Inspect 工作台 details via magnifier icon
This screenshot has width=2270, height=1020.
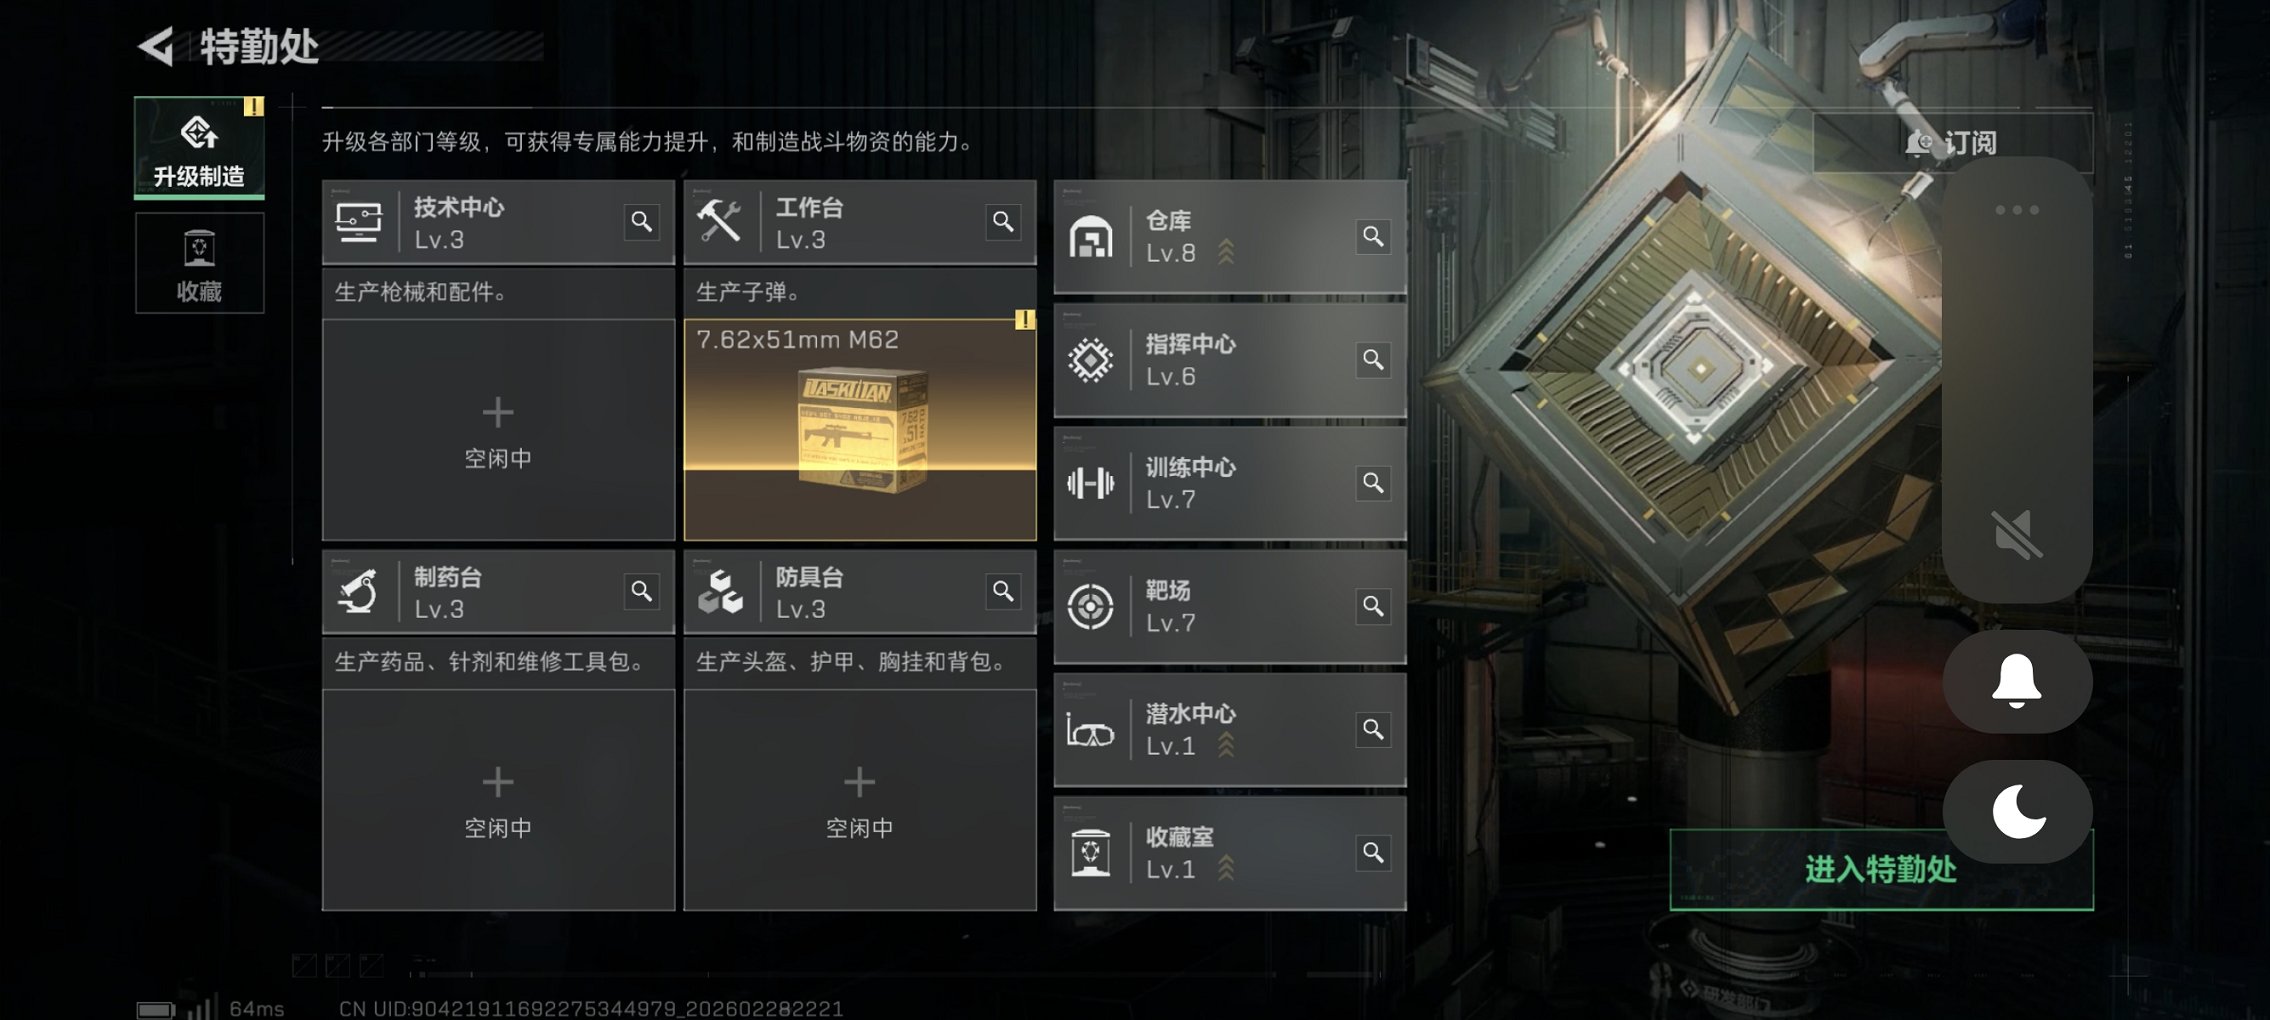tap(1003, 222)
